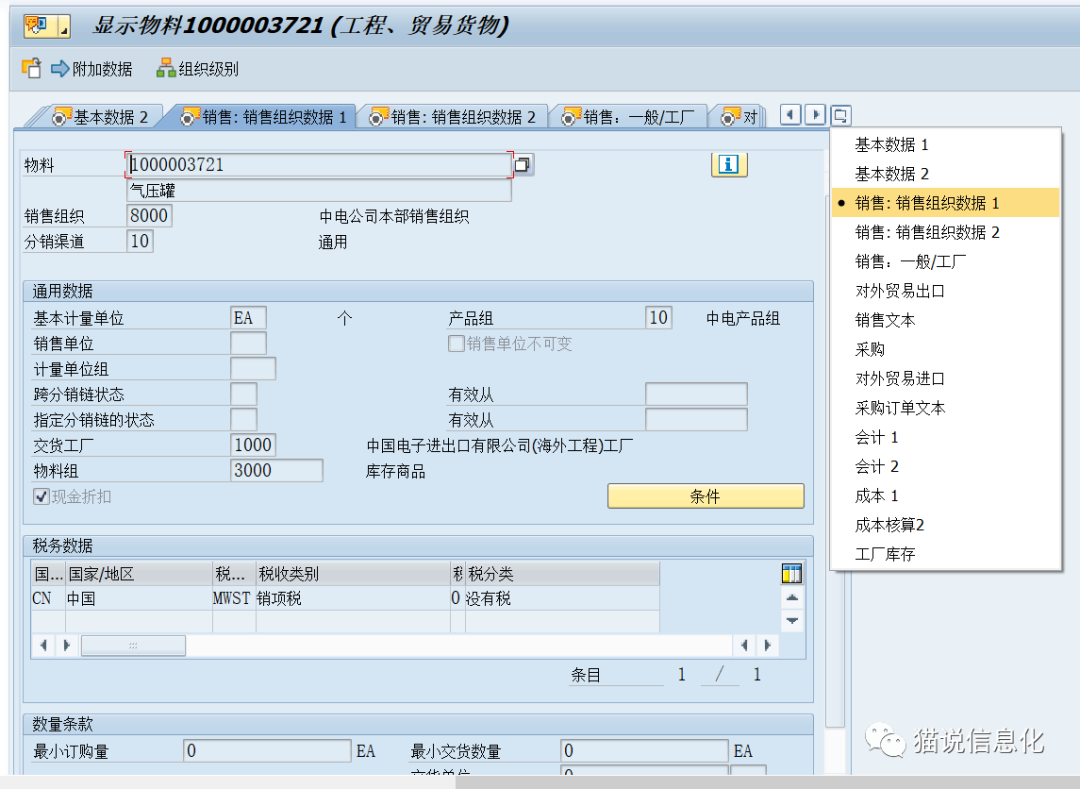1080x789 pixels.
Task: Click the 组织级别 hierarchy icon
Action: coord(166,69)
